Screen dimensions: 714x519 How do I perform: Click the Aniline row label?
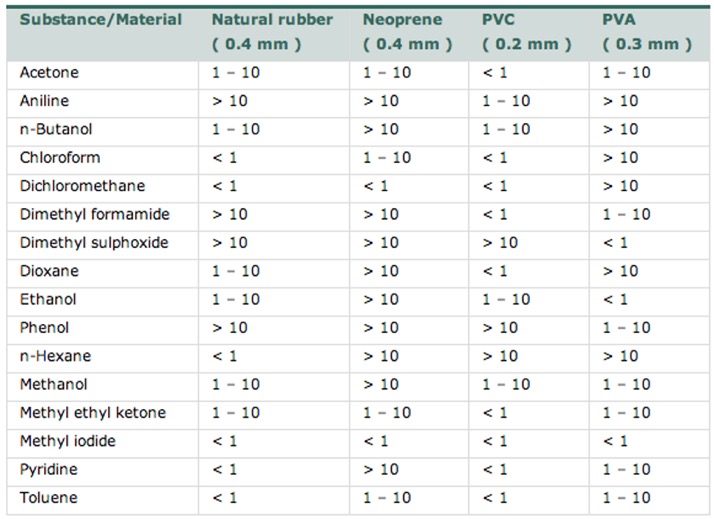coord(44,101)
